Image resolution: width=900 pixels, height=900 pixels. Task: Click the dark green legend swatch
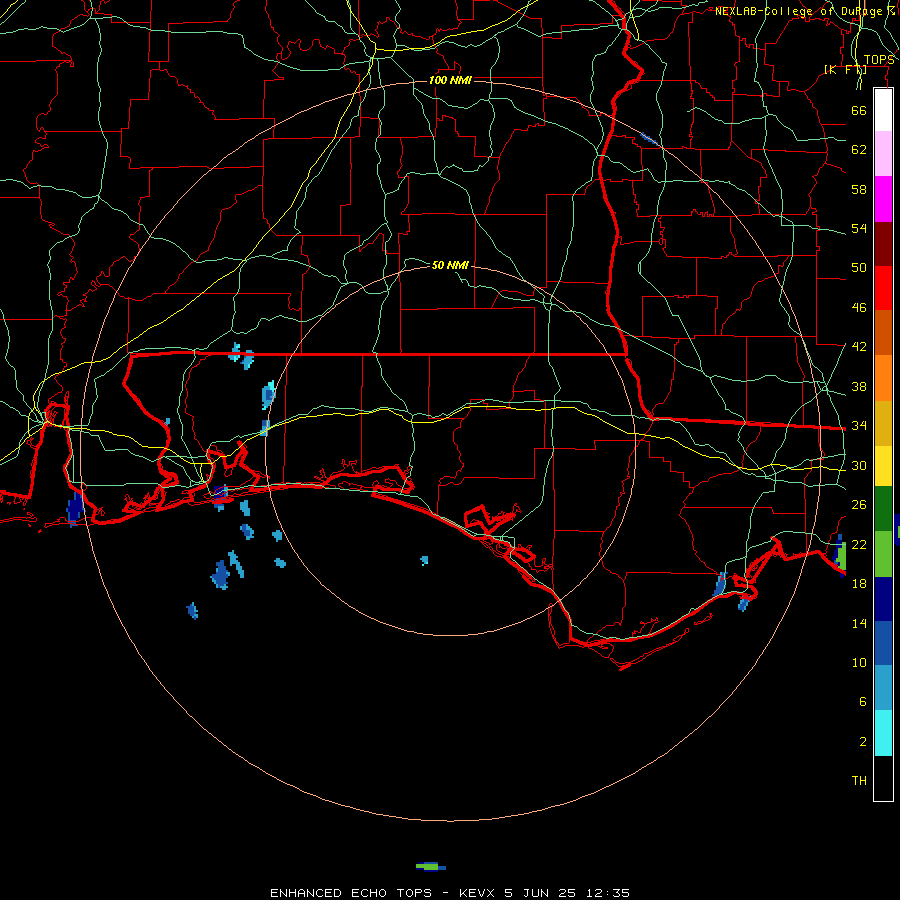[883, 509]
